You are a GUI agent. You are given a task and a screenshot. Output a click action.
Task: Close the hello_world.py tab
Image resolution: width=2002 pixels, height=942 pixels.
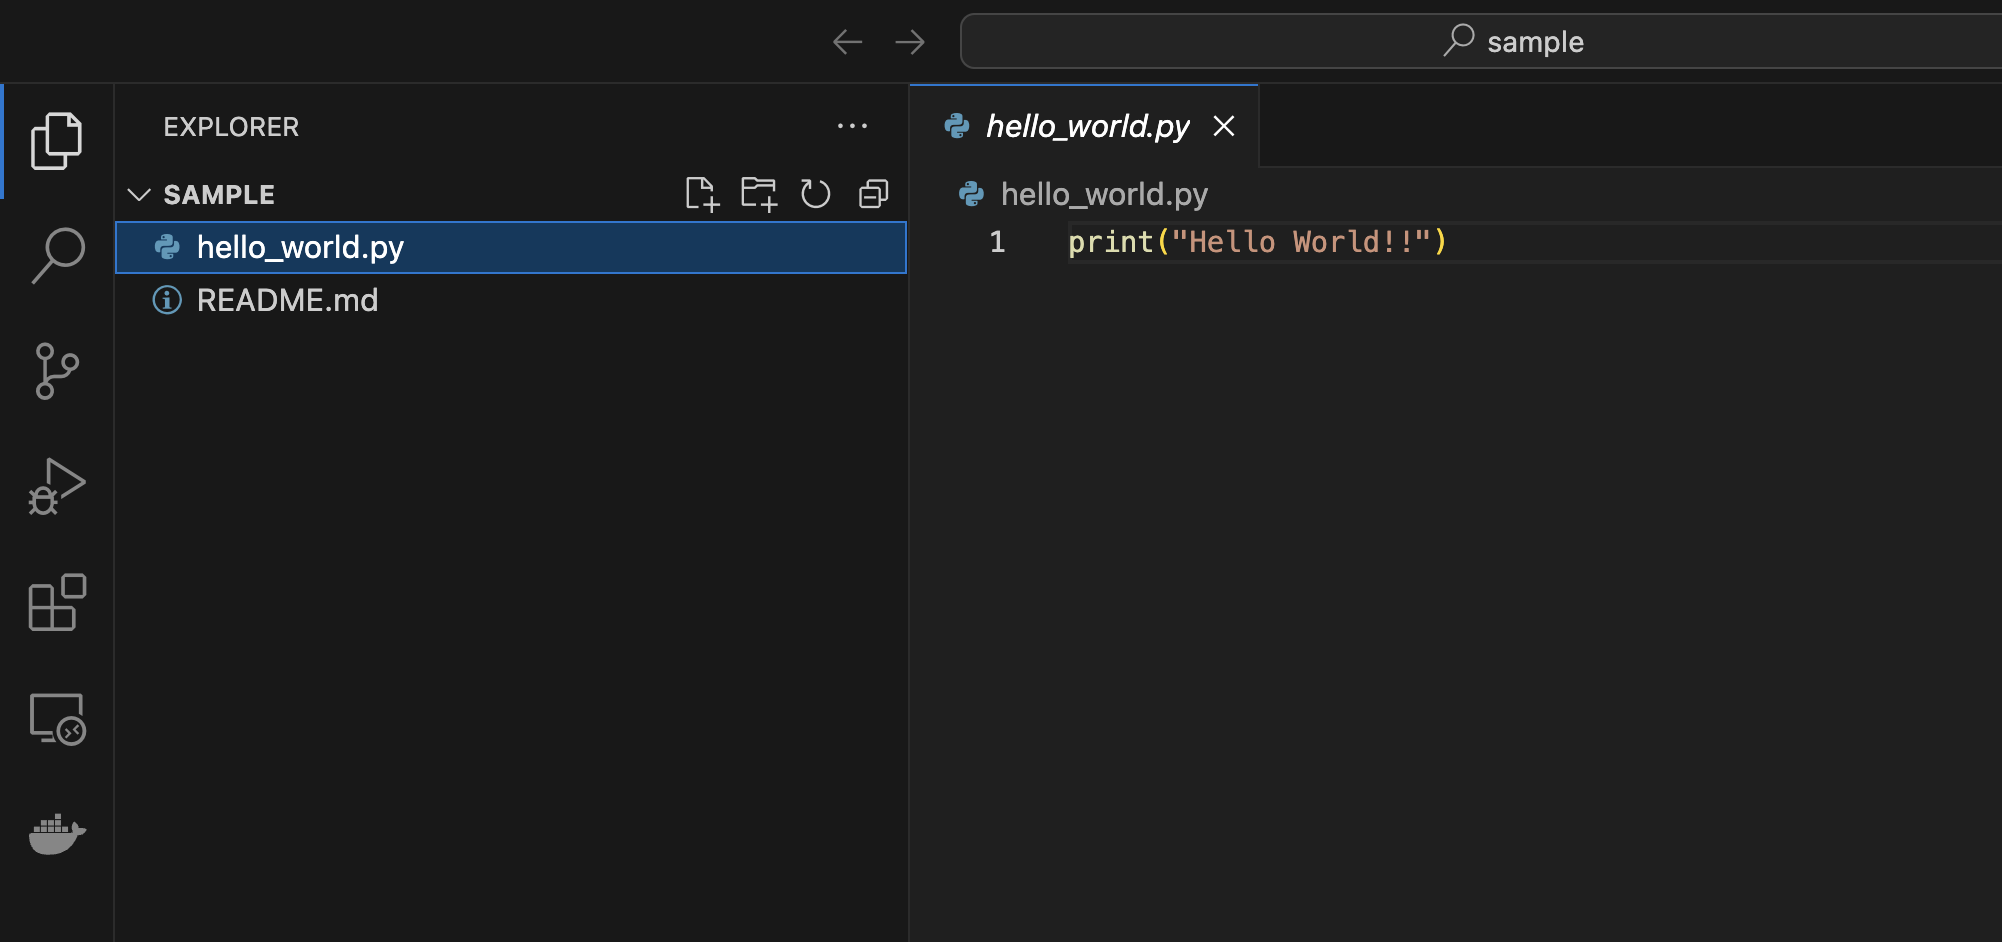click(1225, 126)
